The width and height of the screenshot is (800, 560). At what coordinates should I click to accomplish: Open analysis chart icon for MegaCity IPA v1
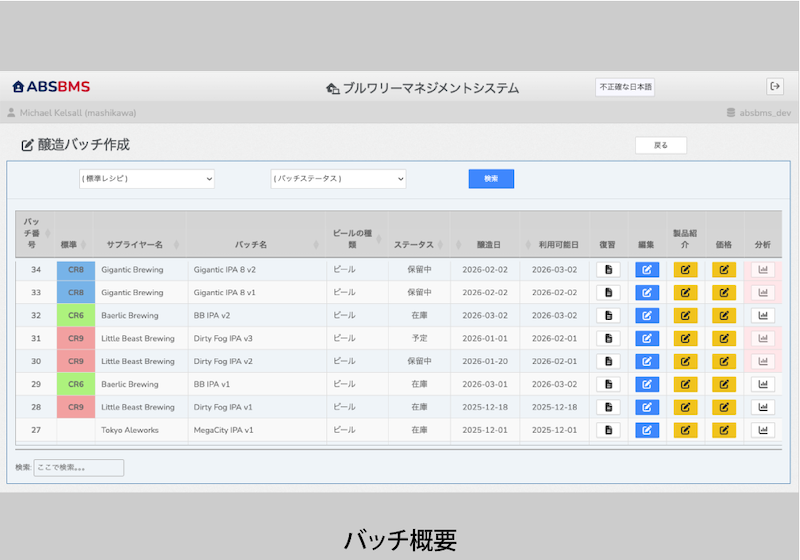point(763,430)
